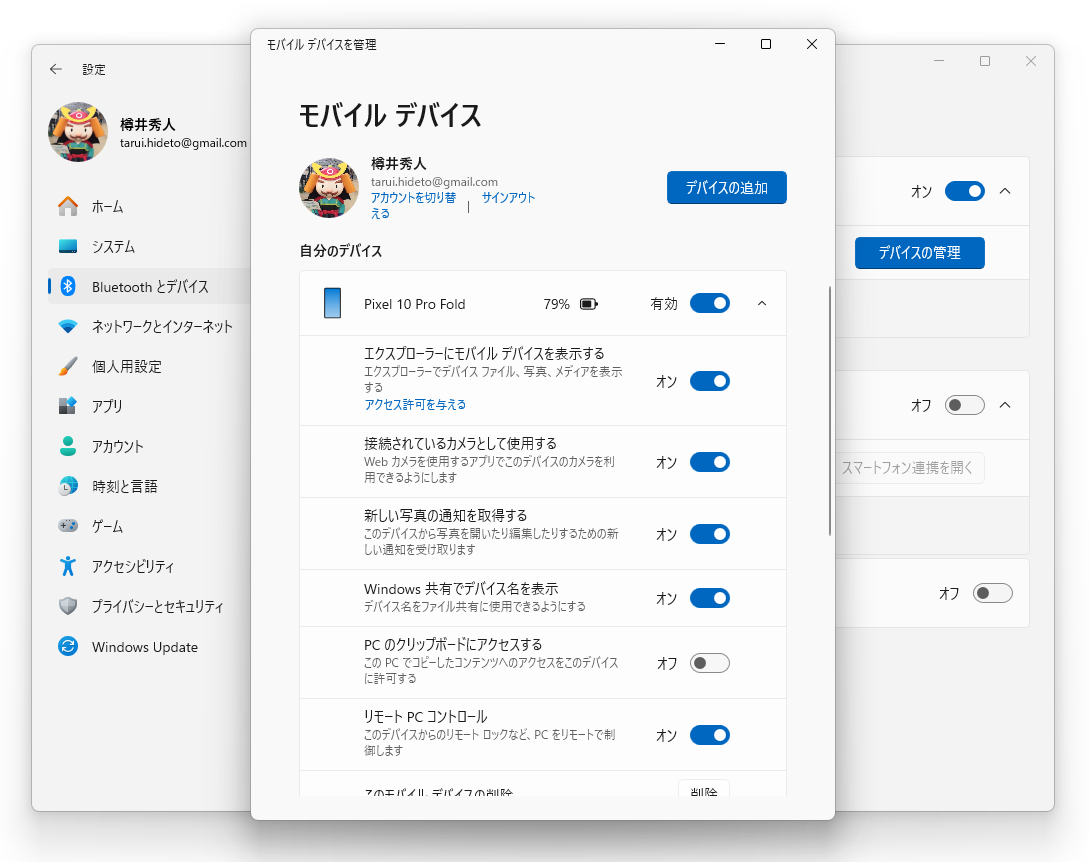
Task: Toggle リモート PC コントロール switch
Action: 710,735
